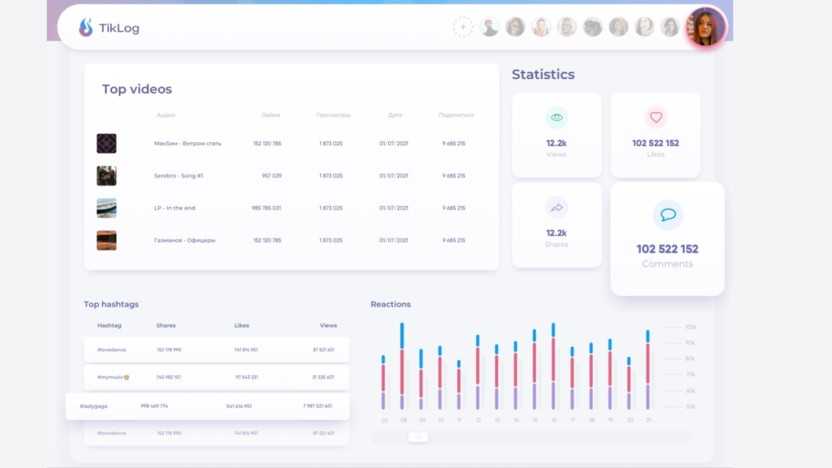Sort hashtags by Likes column header
Viewport: 832px width, 468px height.
click(242, 325)
